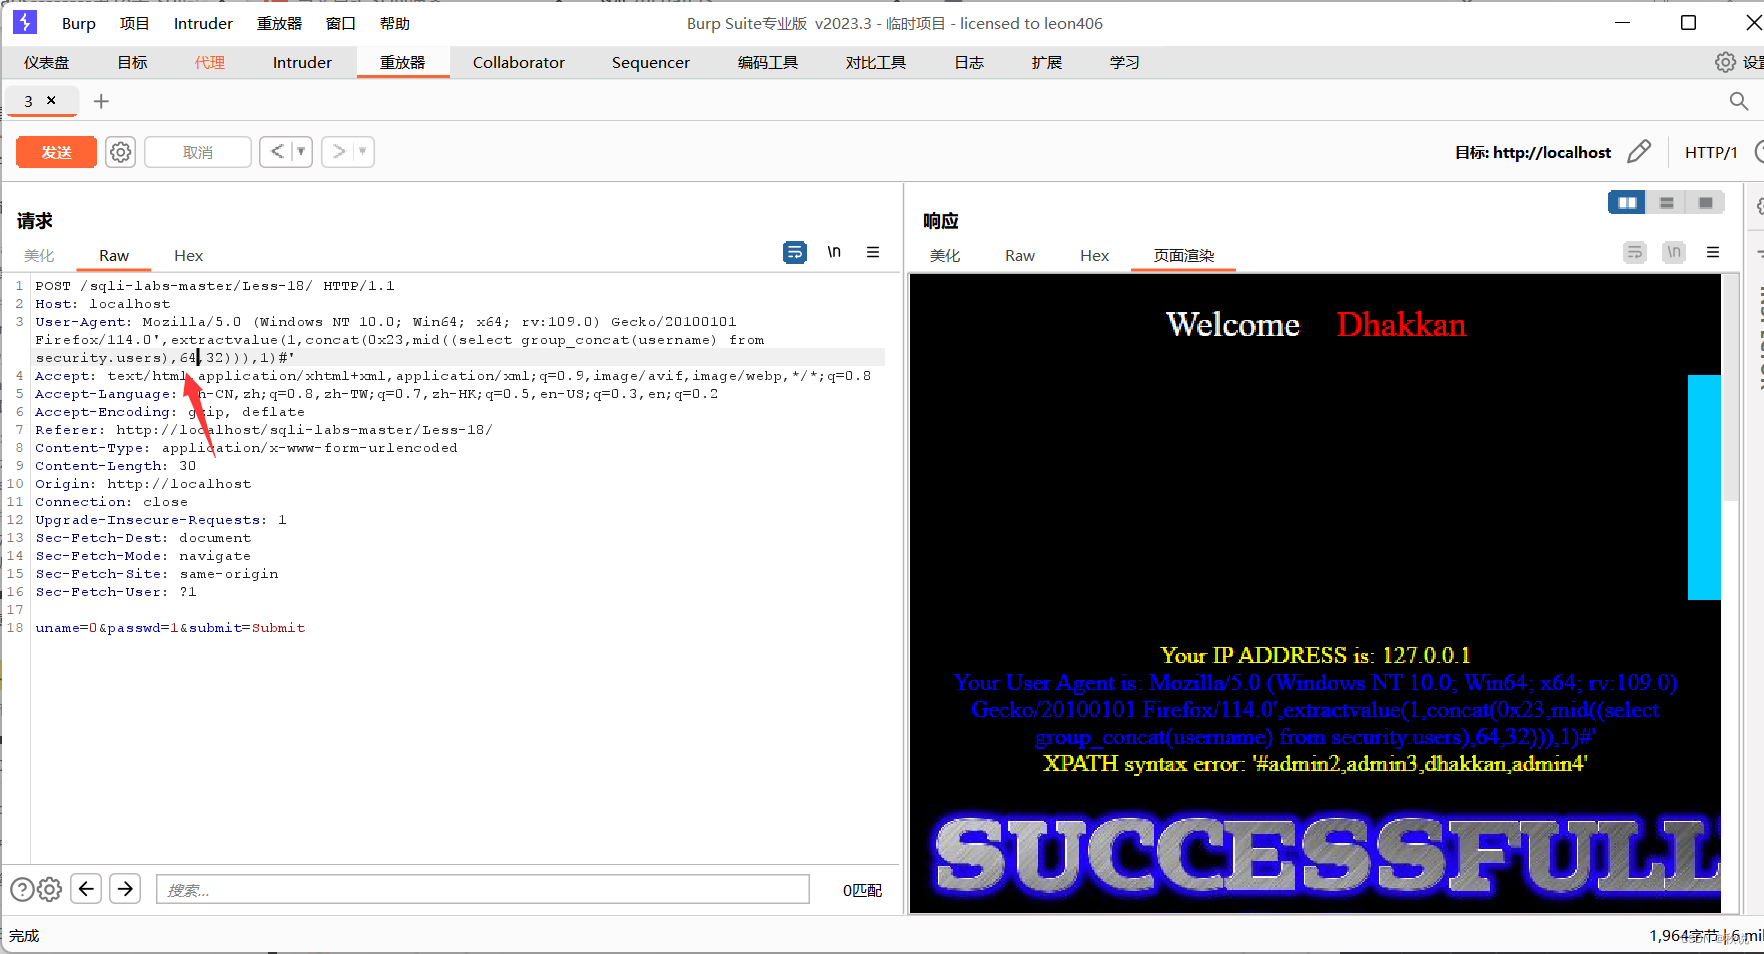Select side-by-side layout view

[x=1627, y=203]
